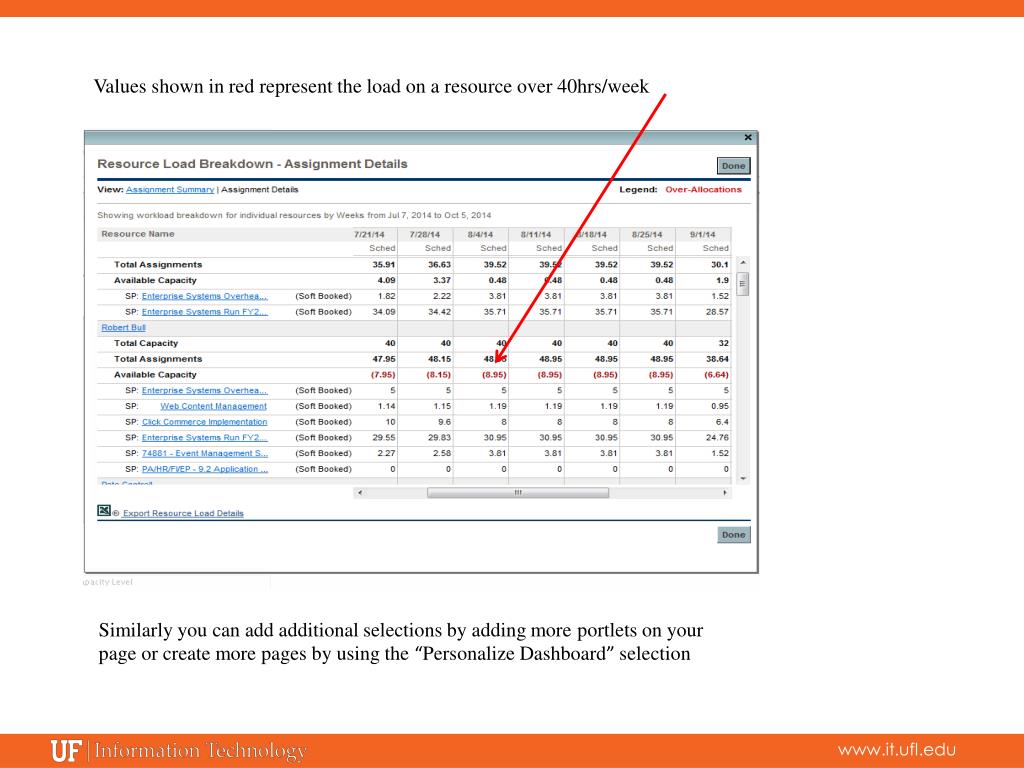Click the 28.57 Enterprise Systems Run value

click(717, 312)
